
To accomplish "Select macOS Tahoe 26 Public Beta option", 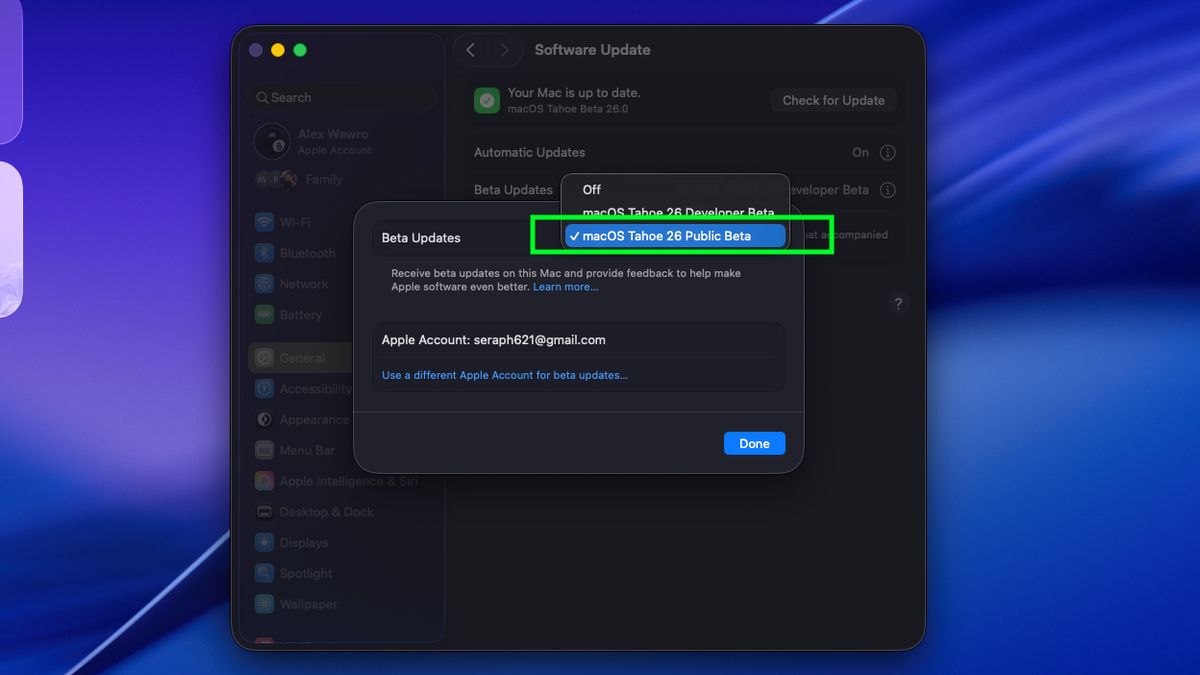I will click(666, 236).
